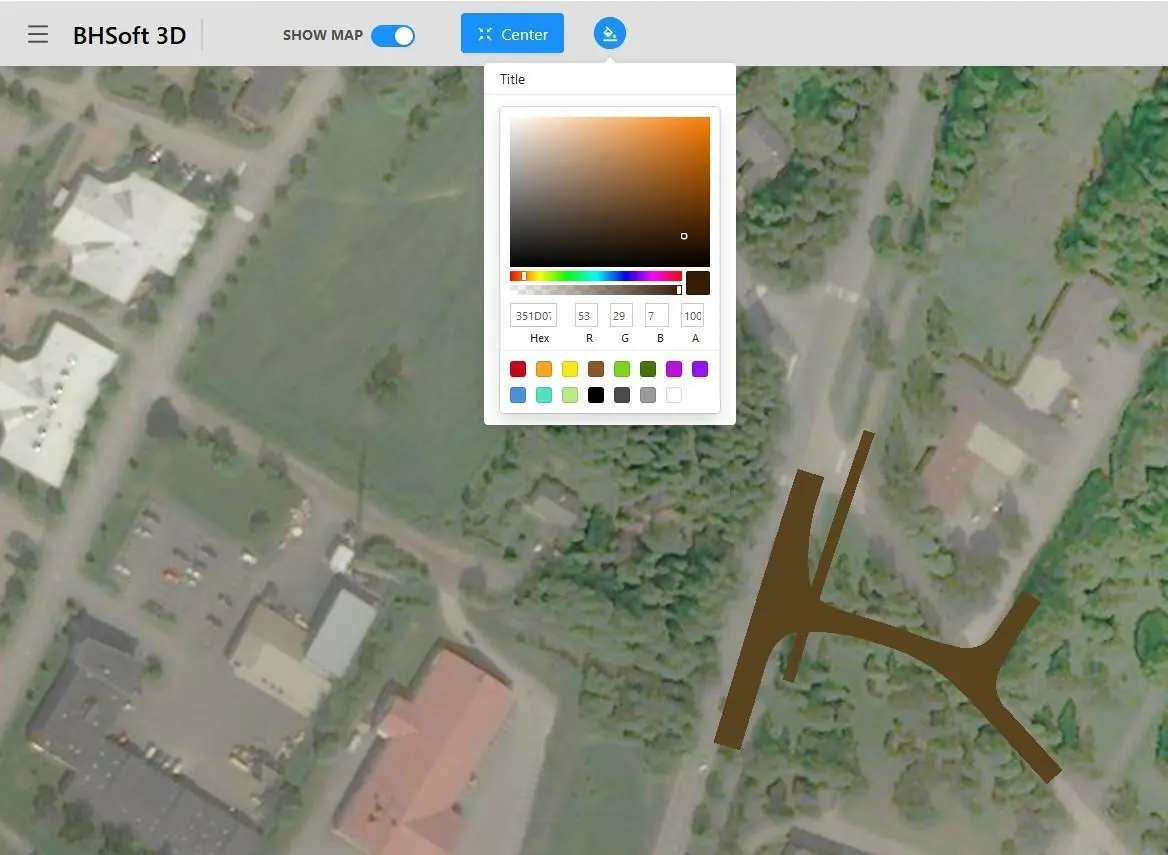The height and width of the screenshot is (855, 1168).
Task: Click the saturation gradient picker area
Action: click(x=610, y=191)
